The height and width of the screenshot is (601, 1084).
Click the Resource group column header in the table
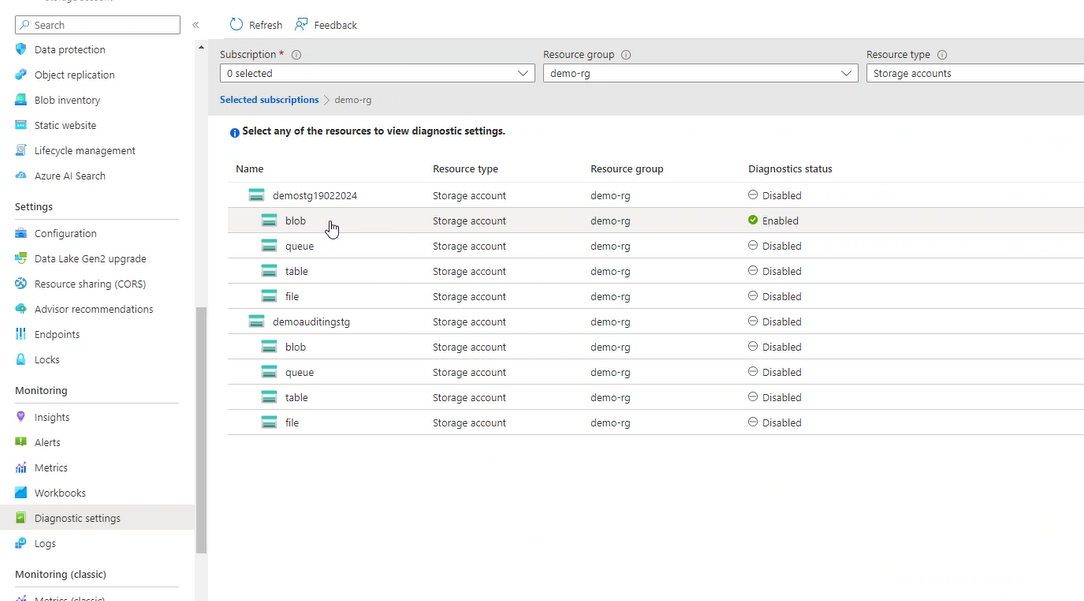pos(627,169)
